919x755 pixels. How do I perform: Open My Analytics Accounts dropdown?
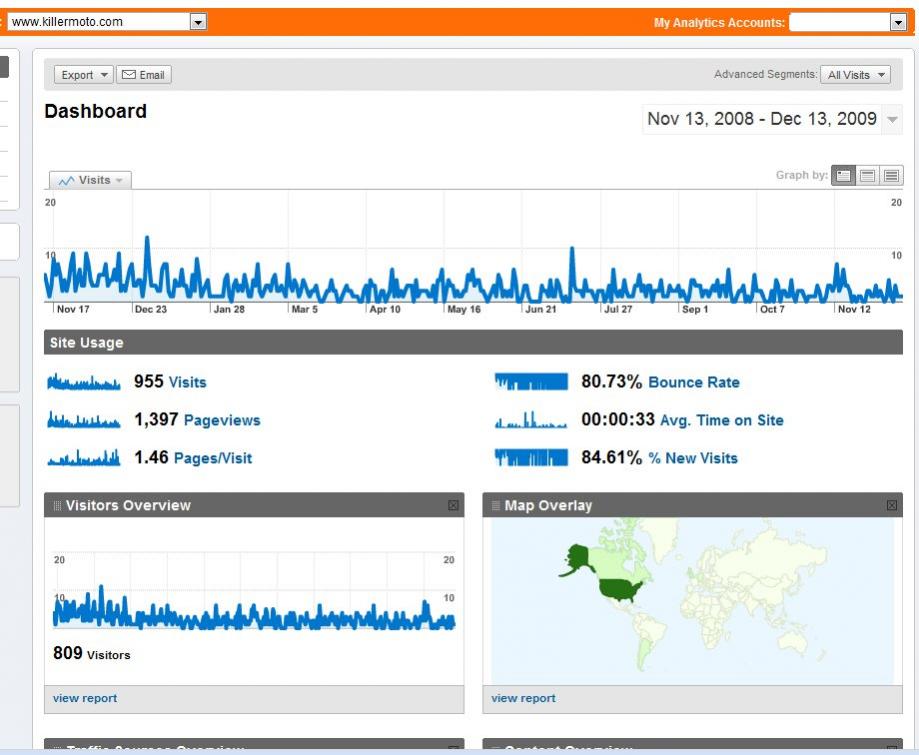(898, 22)
